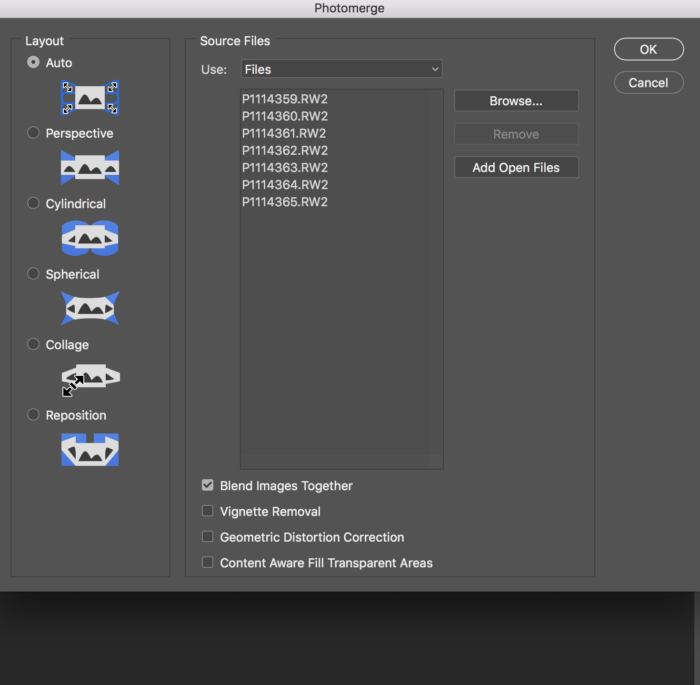
Task: Select file P1114361.RW2 in list
Action: (x=284, y=133)
